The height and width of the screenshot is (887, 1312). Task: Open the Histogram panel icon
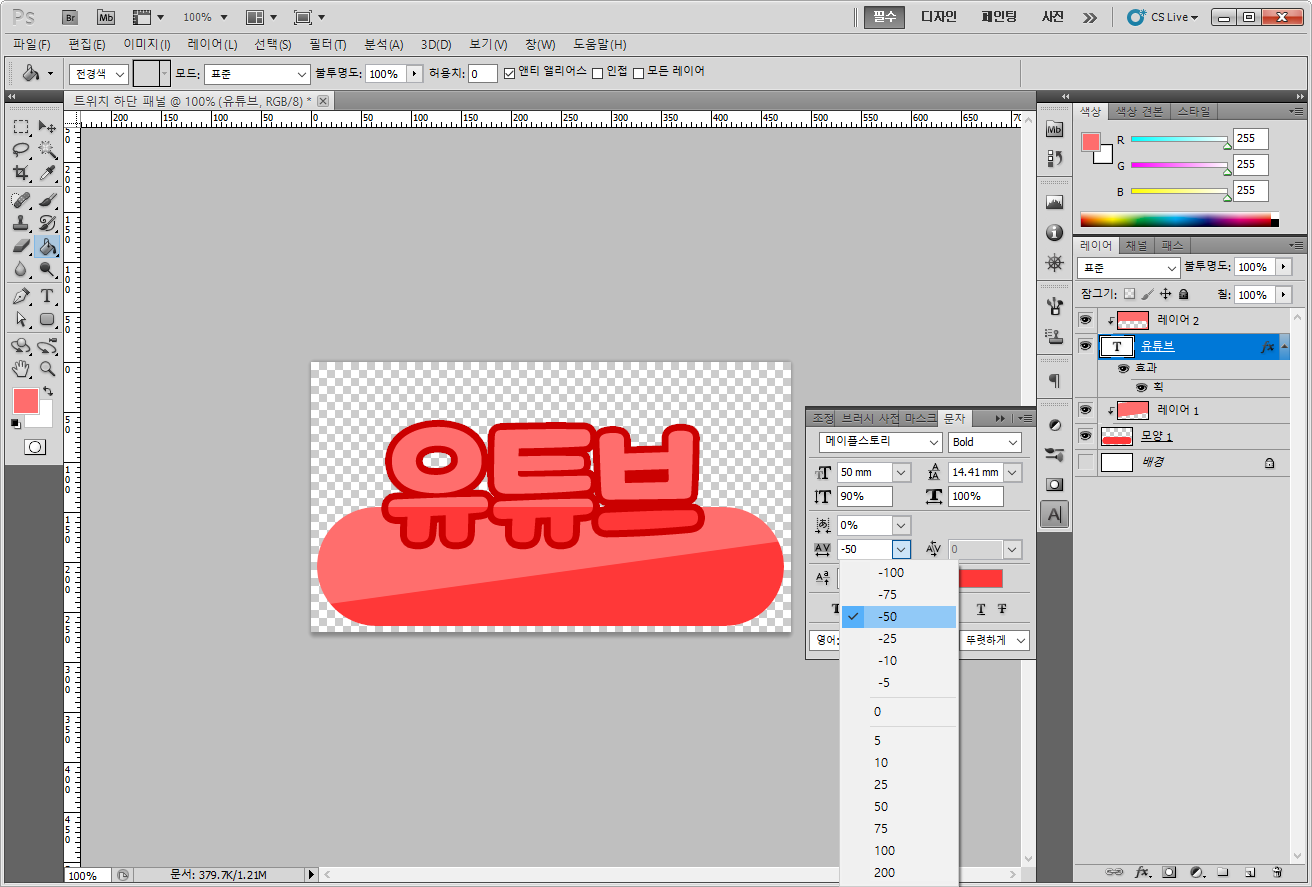1054,202
